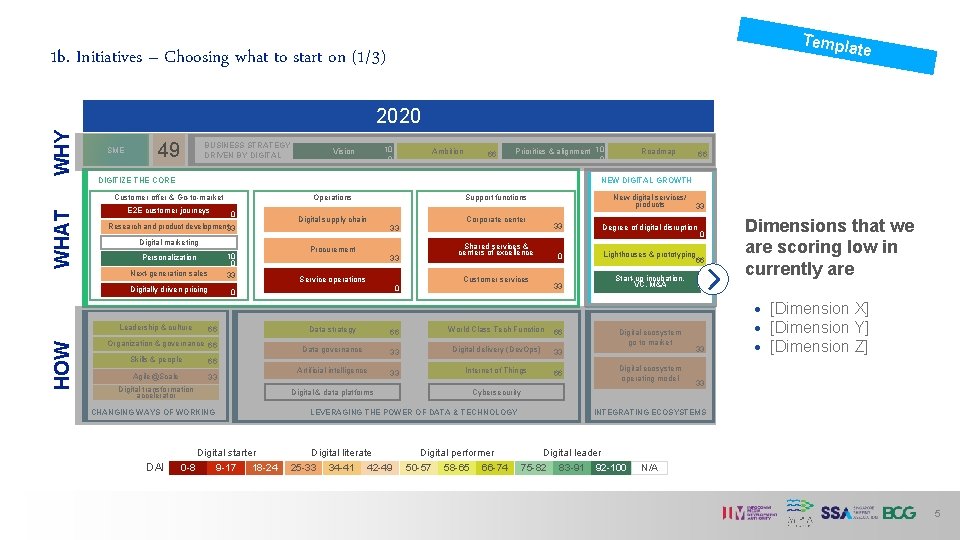Click the 66-74 legend swatch

pos(495,468)
